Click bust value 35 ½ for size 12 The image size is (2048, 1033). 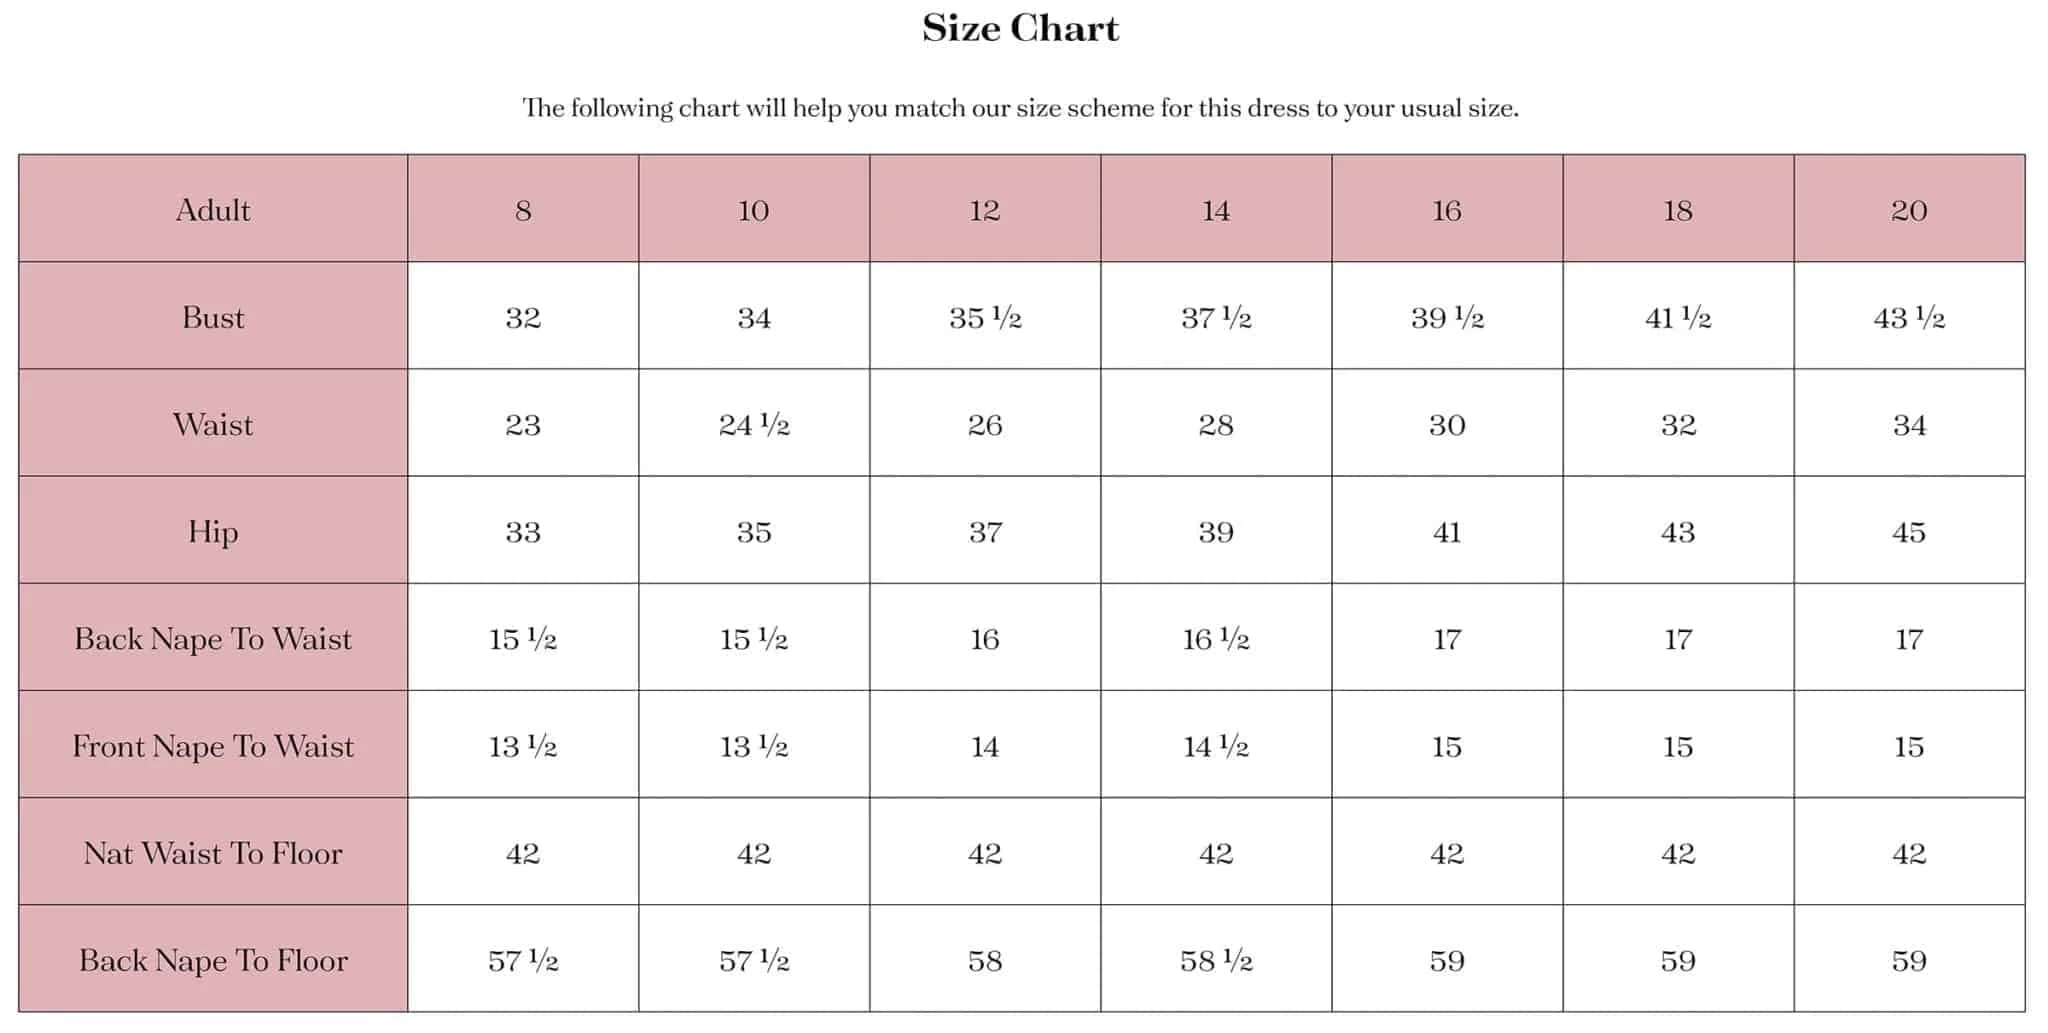(x=985, y=316)
